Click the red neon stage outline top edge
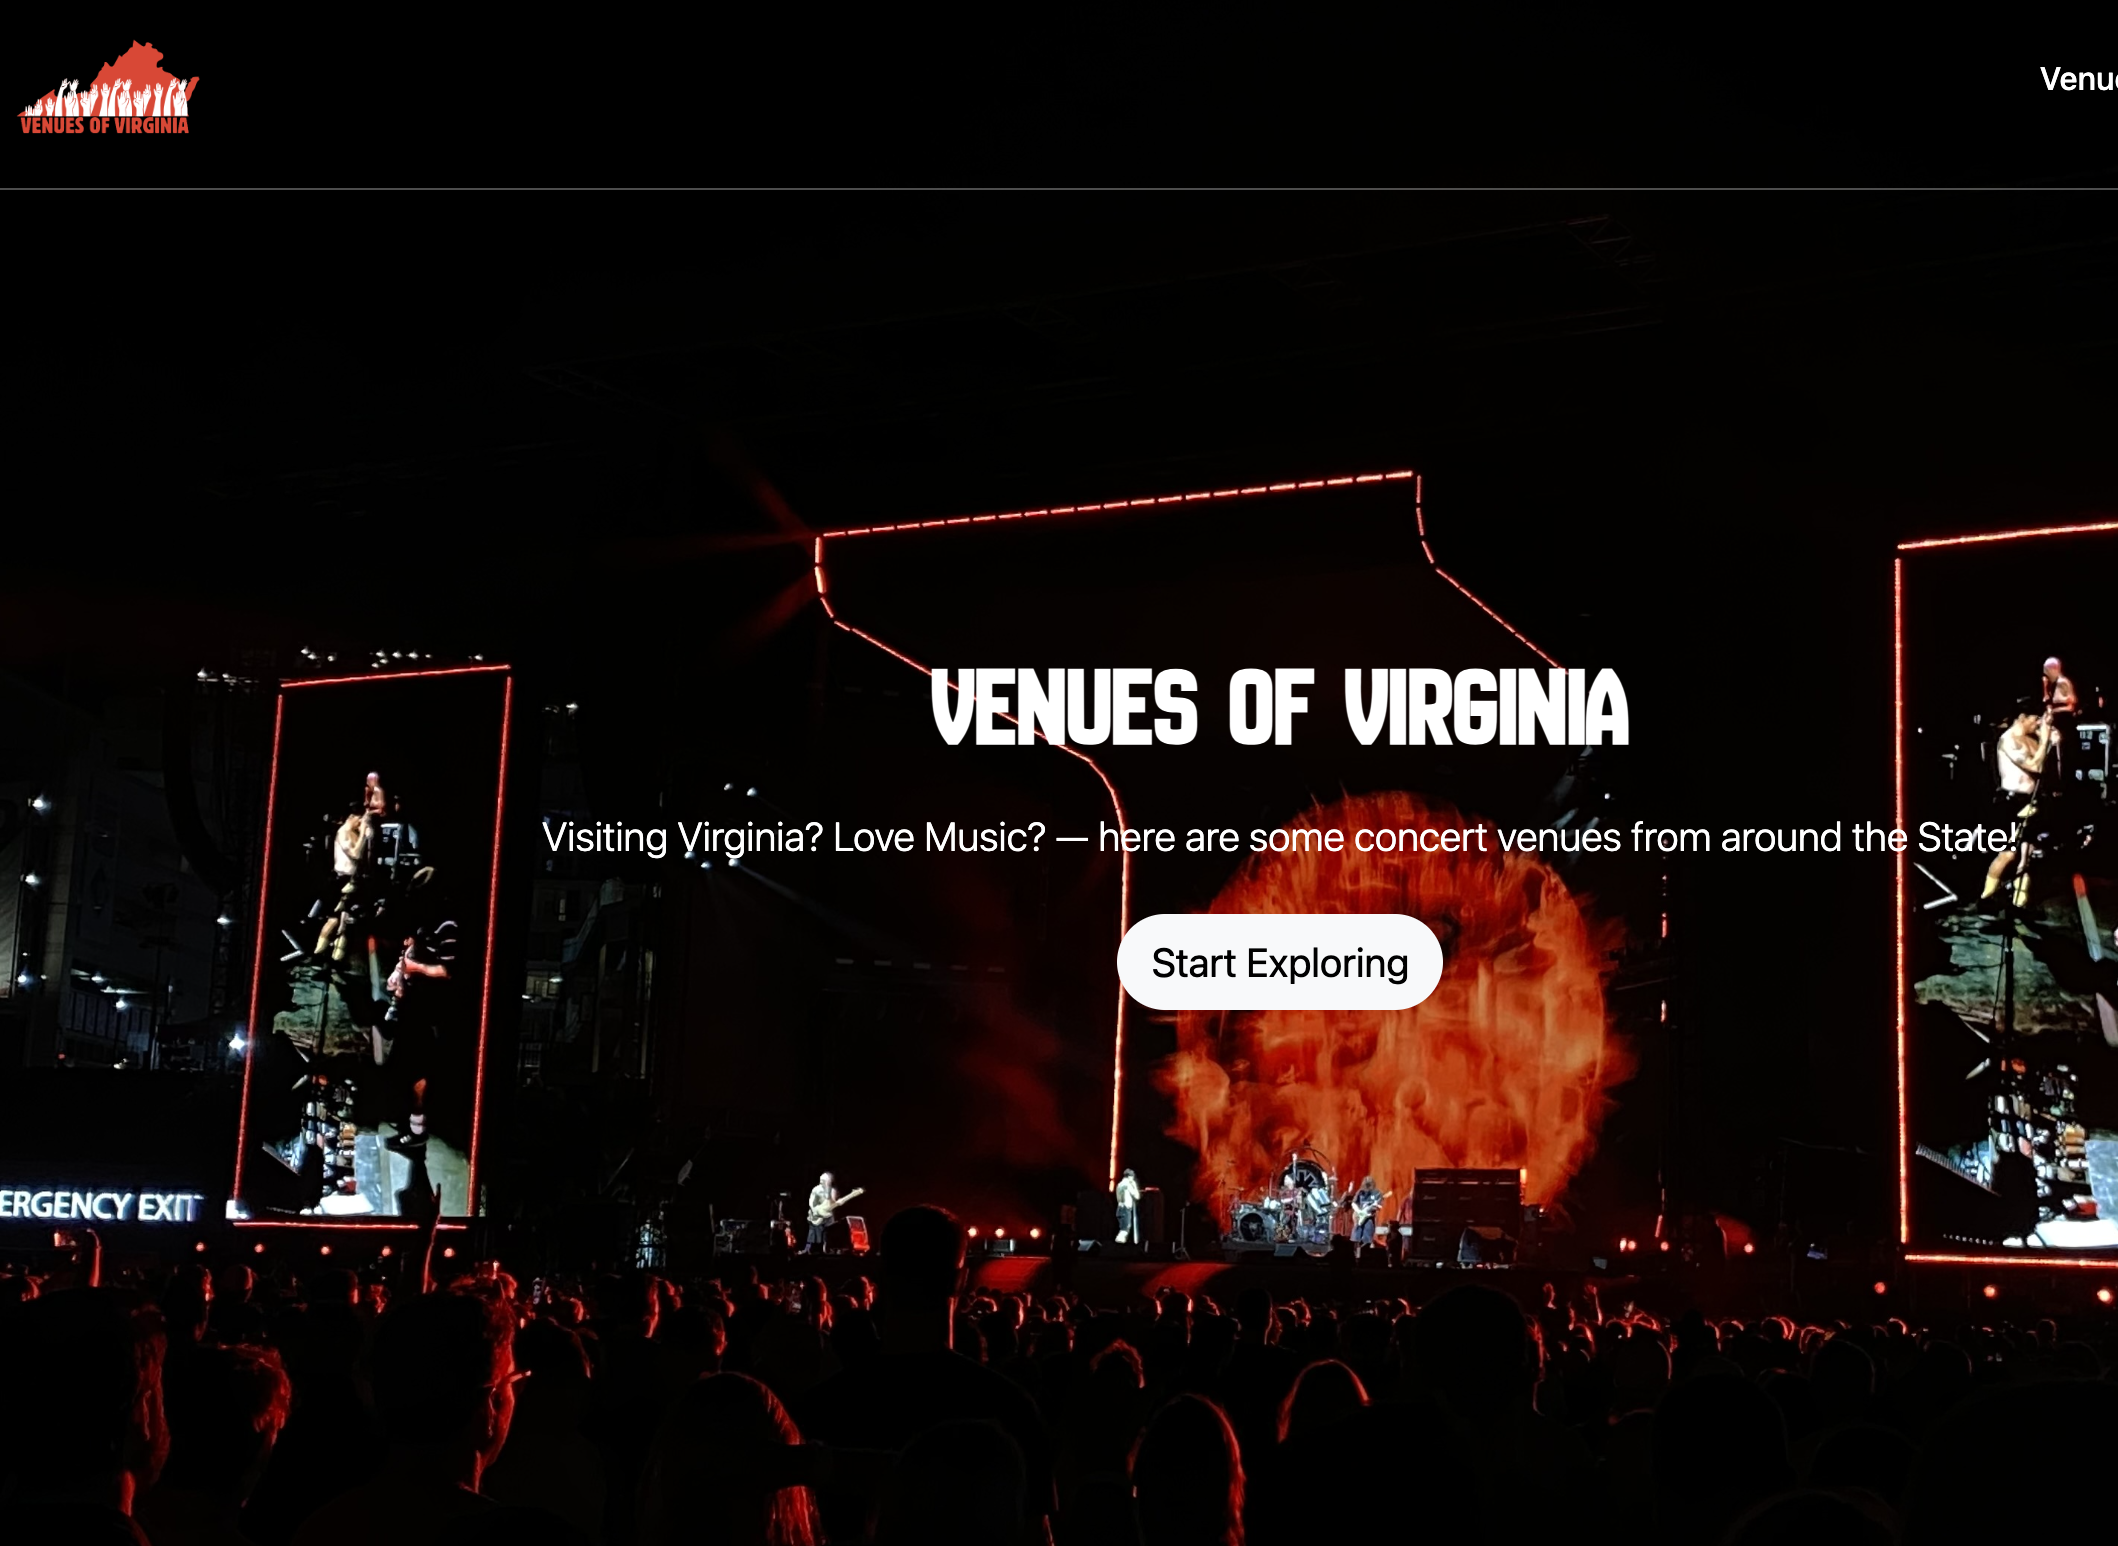 (1118, 502)
